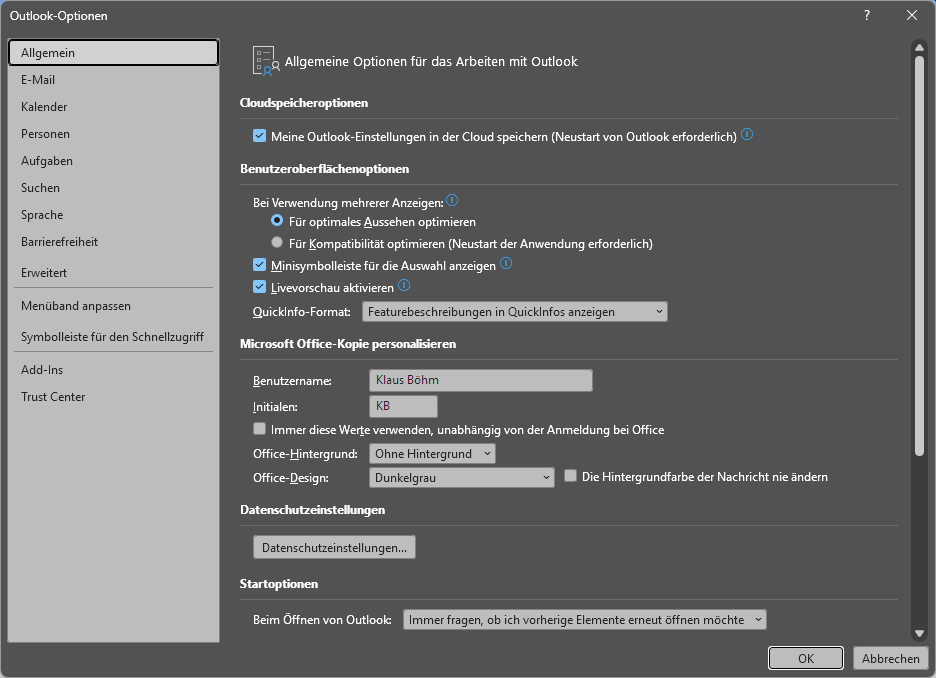936x678 pixels.
Task: Select 'Für optimales Aussehen optimieren' radio button
Action: 276,221
